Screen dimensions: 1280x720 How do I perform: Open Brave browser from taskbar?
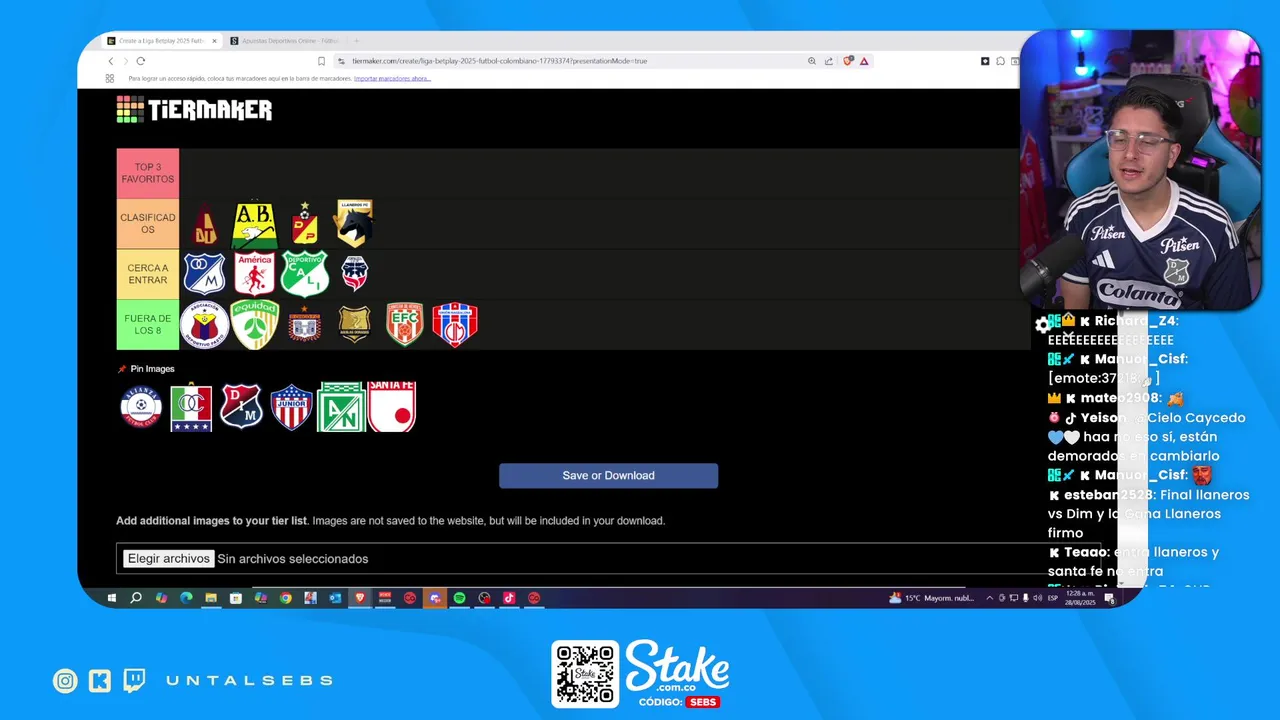[x=360, y=598]
